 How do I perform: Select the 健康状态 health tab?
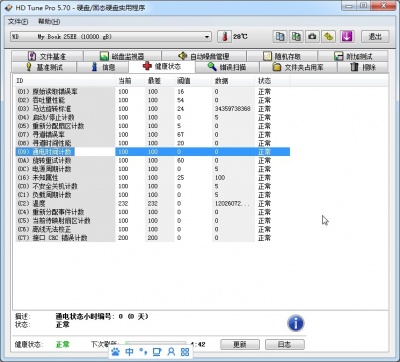162,66
